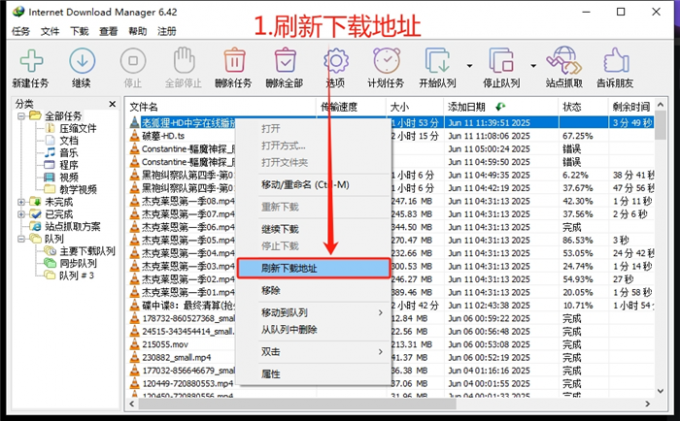Open dropdown arrow beside 停止队列
Viewport: 680px width, 421px height.
(533, 66)
